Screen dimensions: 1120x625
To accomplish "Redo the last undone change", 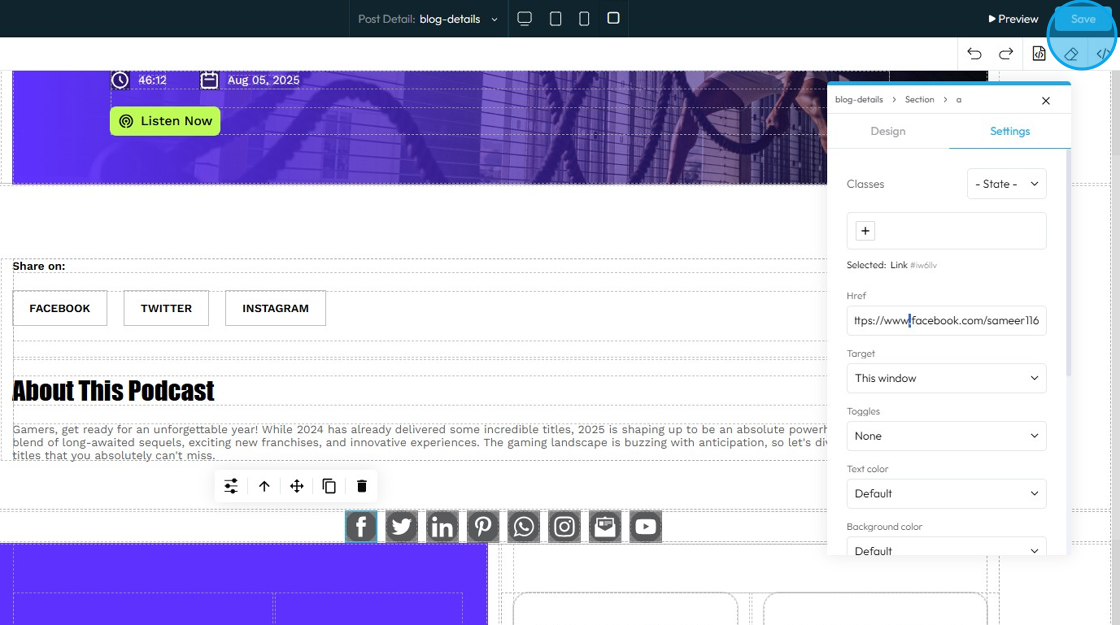I will (1006, 54).
